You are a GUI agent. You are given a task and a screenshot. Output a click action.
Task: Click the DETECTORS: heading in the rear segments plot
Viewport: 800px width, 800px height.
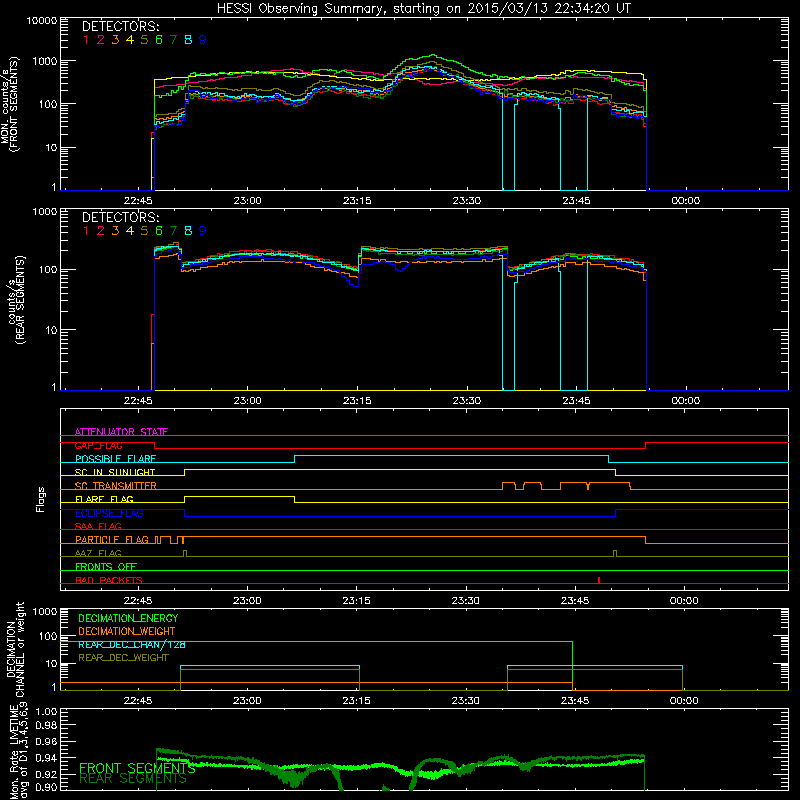pos(121,217)
